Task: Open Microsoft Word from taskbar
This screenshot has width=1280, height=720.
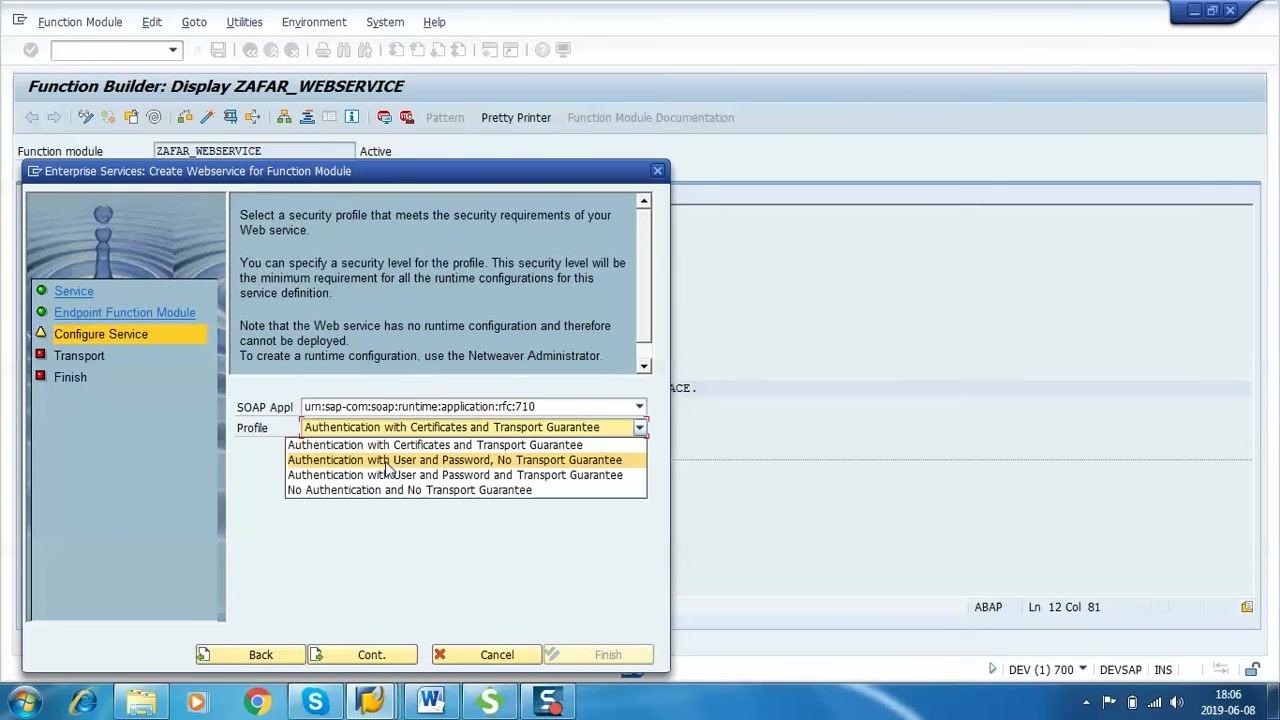Action: coord(431,702)
